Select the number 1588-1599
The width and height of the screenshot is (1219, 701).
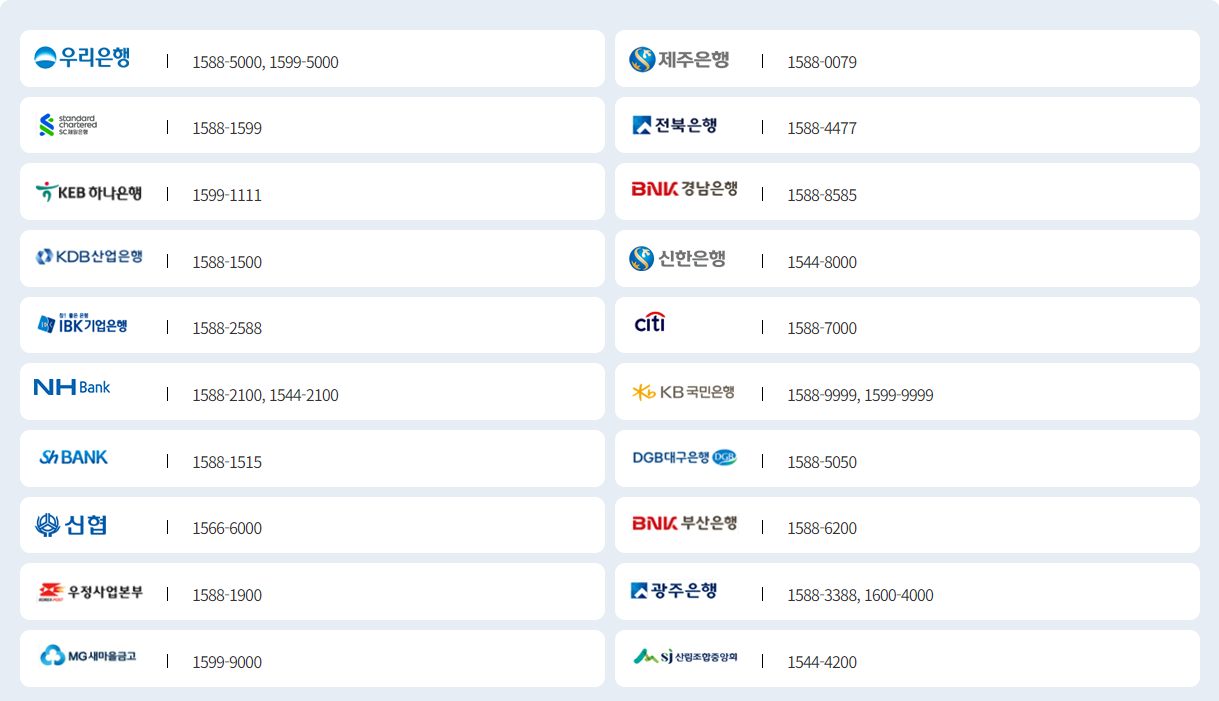click(227, 128)
